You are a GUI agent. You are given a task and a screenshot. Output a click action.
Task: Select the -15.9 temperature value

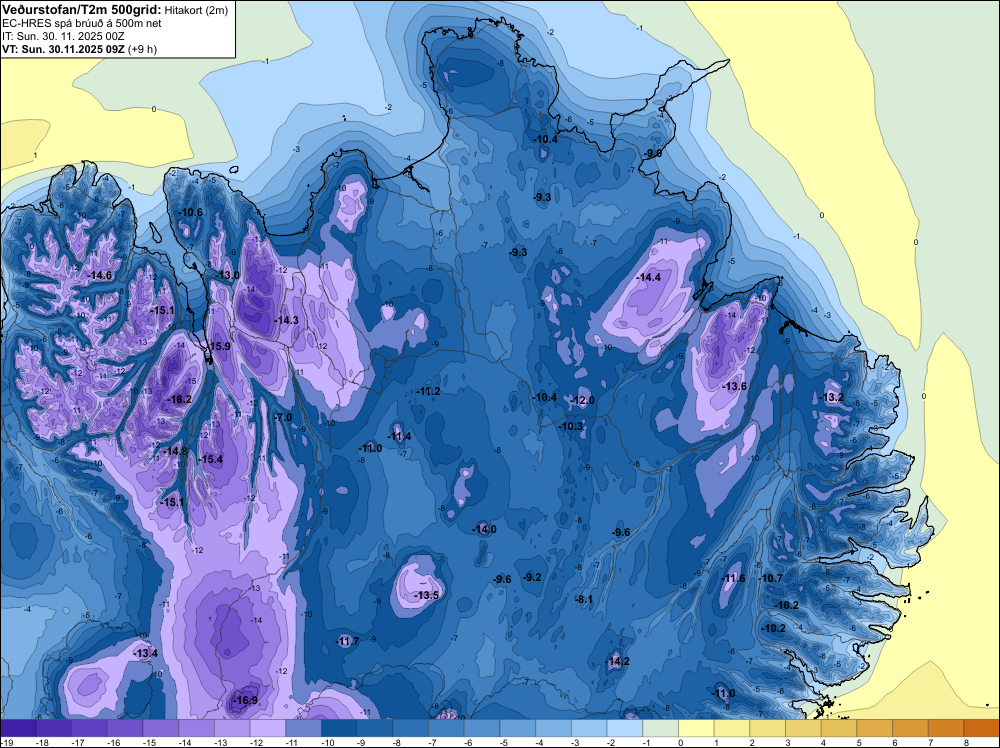pyautogui.click(x=219, y=346)
